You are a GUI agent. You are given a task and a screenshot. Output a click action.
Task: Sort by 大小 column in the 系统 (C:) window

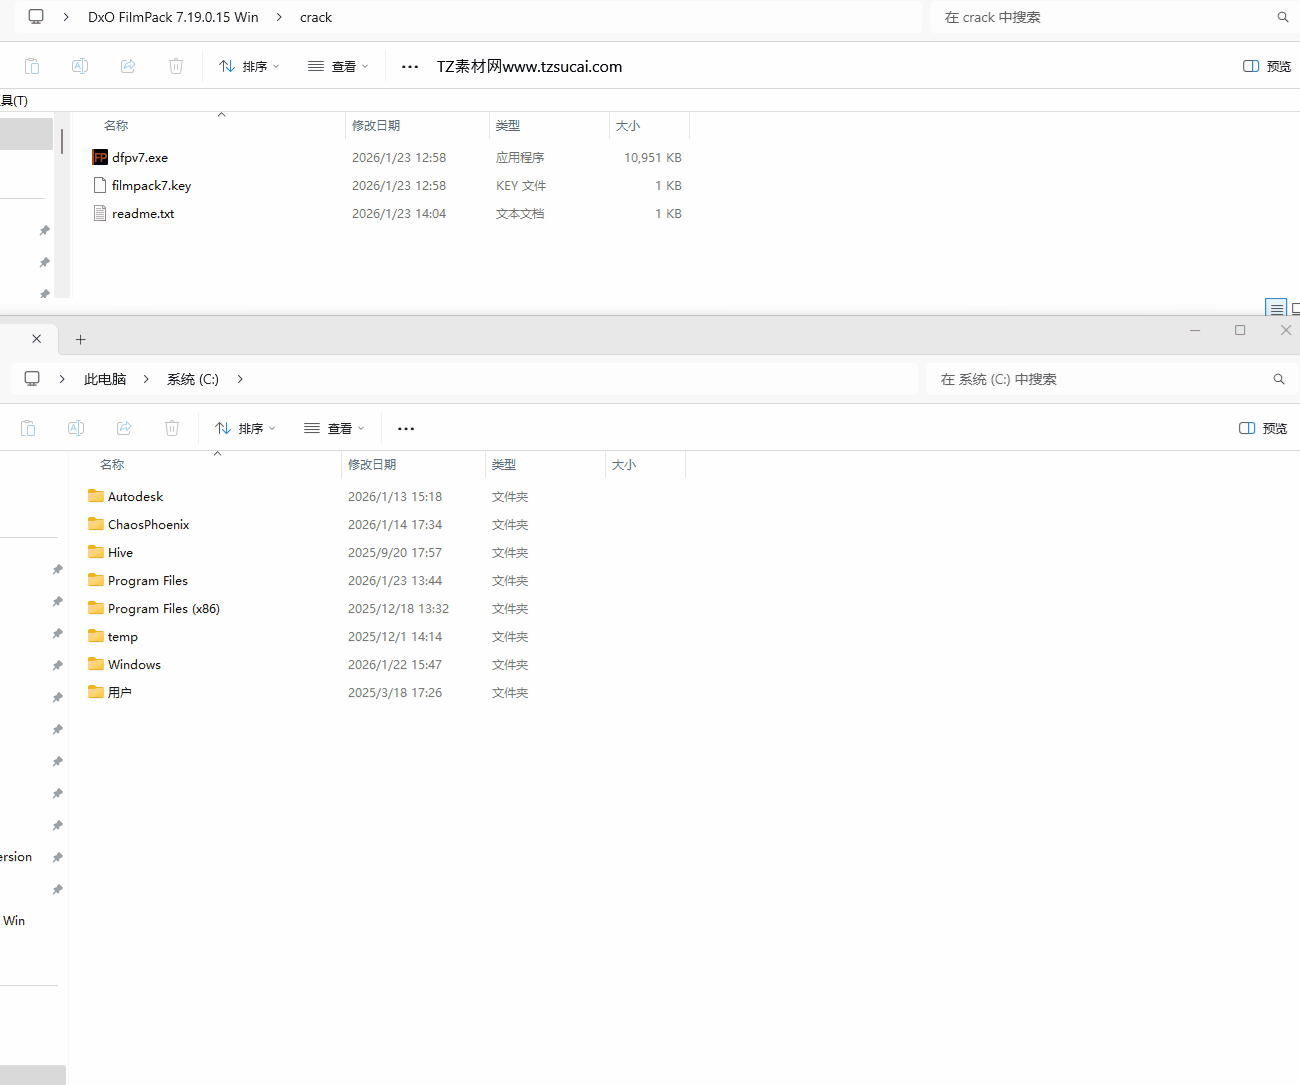point(624,465)
